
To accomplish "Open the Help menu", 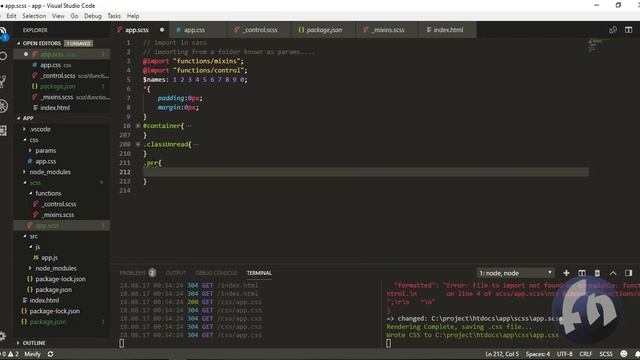I will pos(133,16).
